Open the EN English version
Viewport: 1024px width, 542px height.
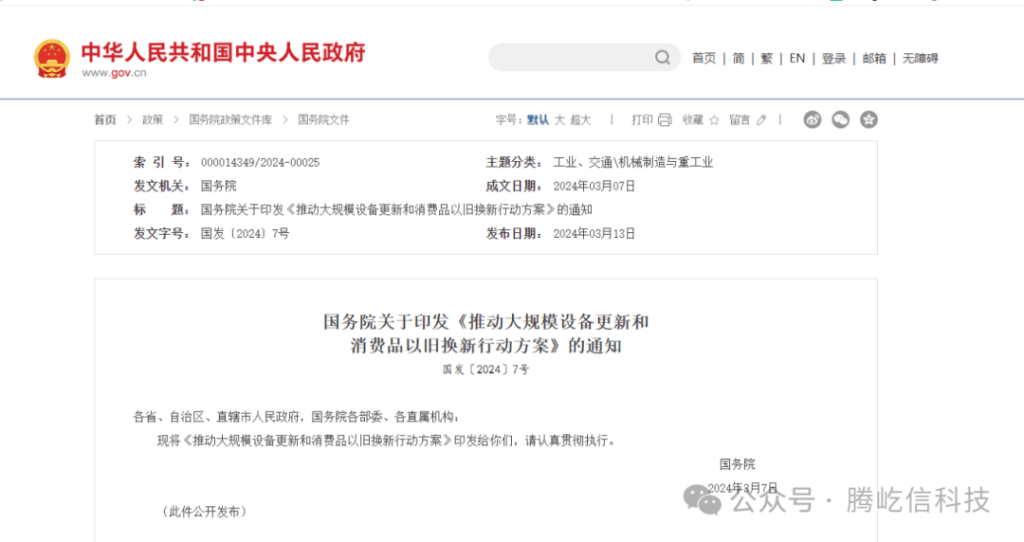(797, 58)
